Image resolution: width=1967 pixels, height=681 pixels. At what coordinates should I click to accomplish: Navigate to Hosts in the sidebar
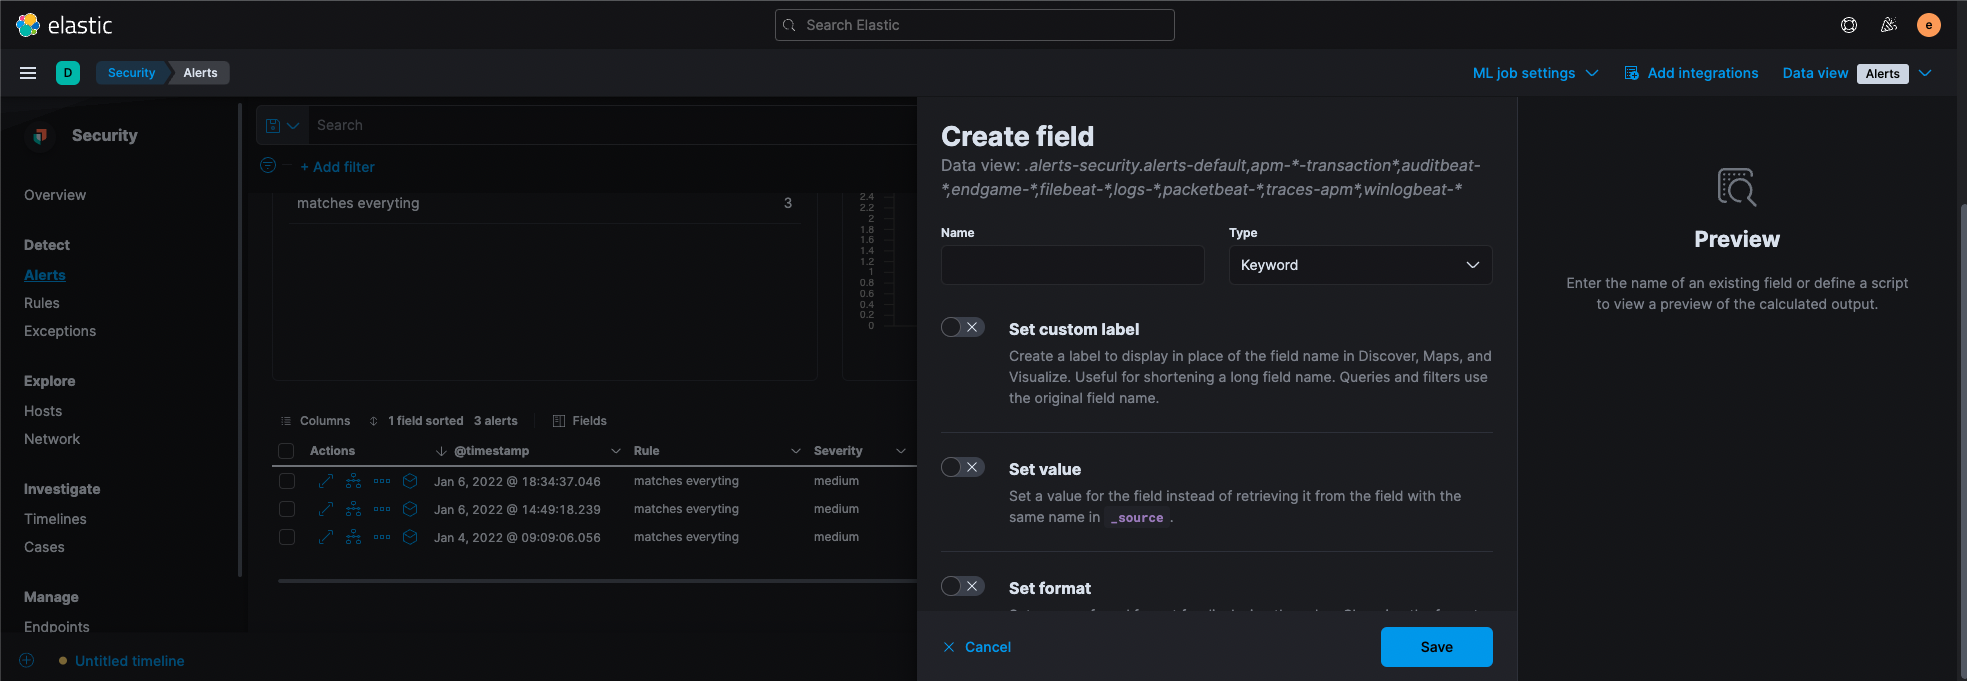click(43, 411)
